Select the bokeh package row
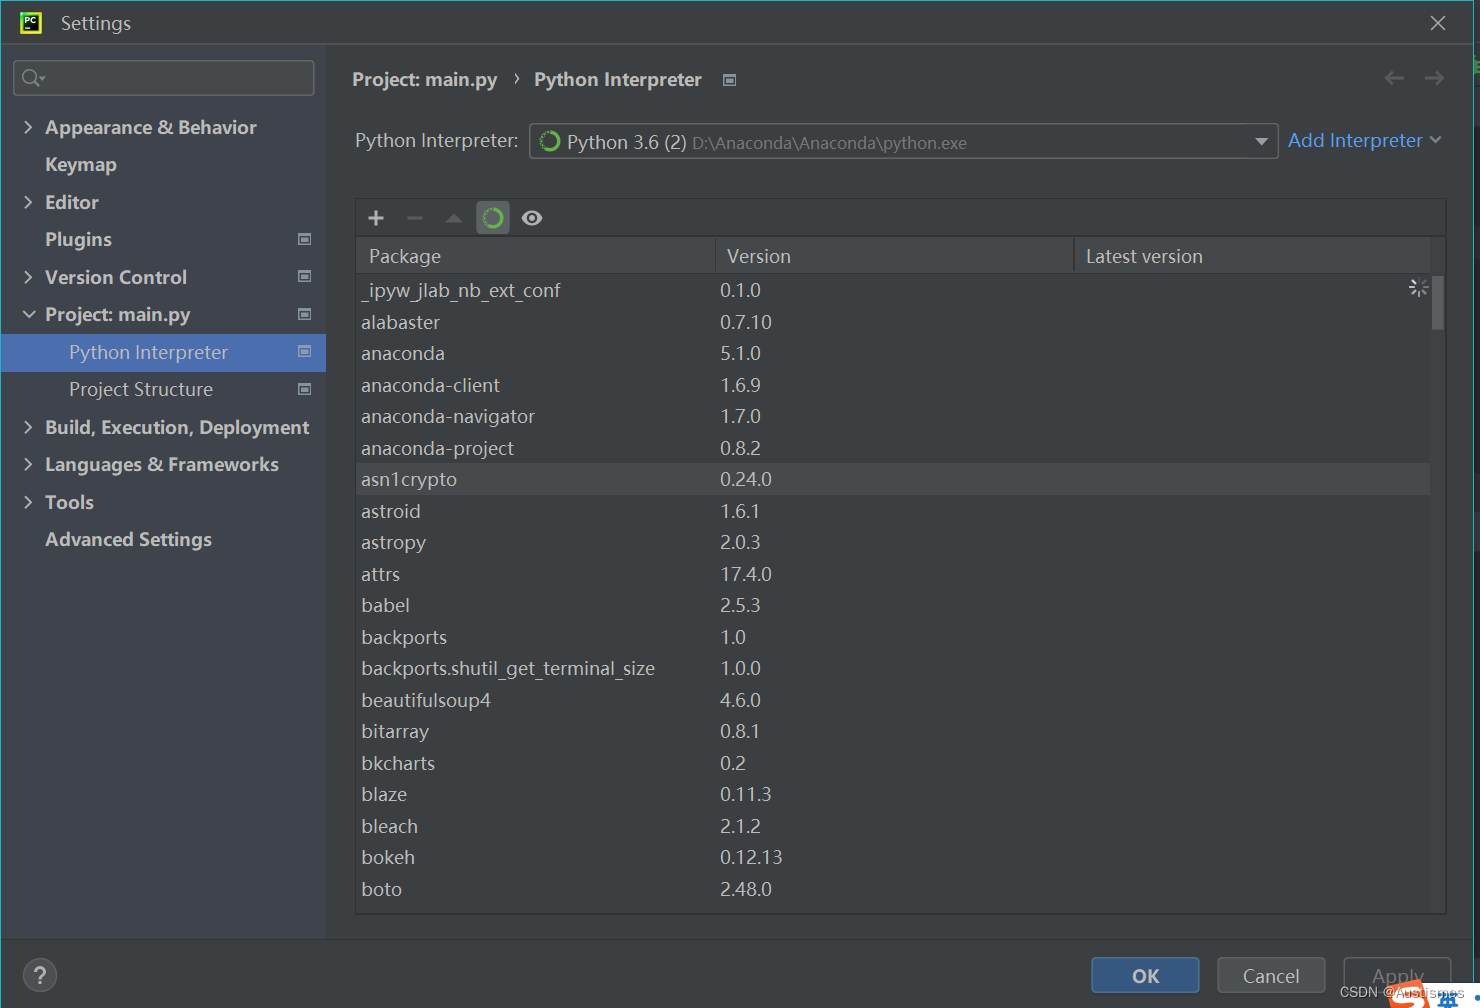The image size is (1480, 1008). coord(893,857)
